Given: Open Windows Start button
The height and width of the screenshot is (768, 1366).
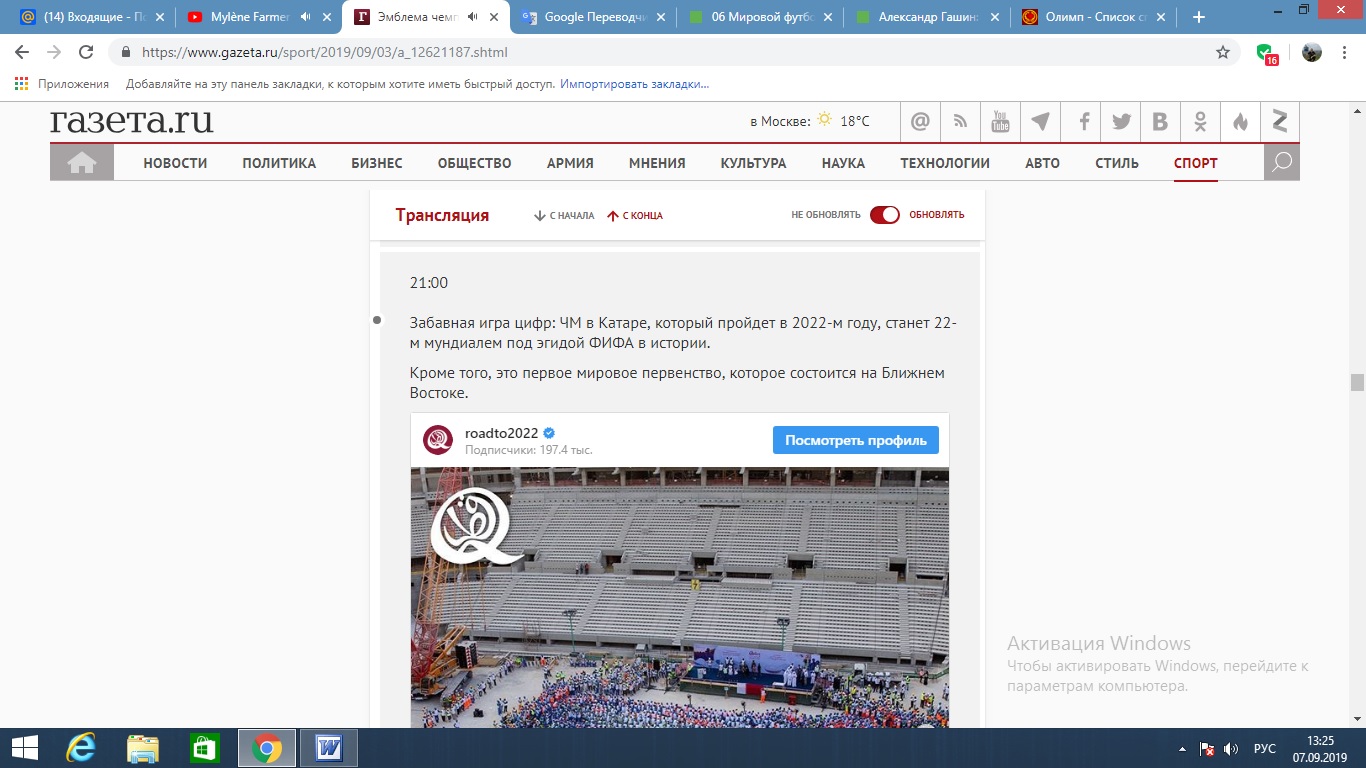Looking at the screenshot, I should coord(24,748).
